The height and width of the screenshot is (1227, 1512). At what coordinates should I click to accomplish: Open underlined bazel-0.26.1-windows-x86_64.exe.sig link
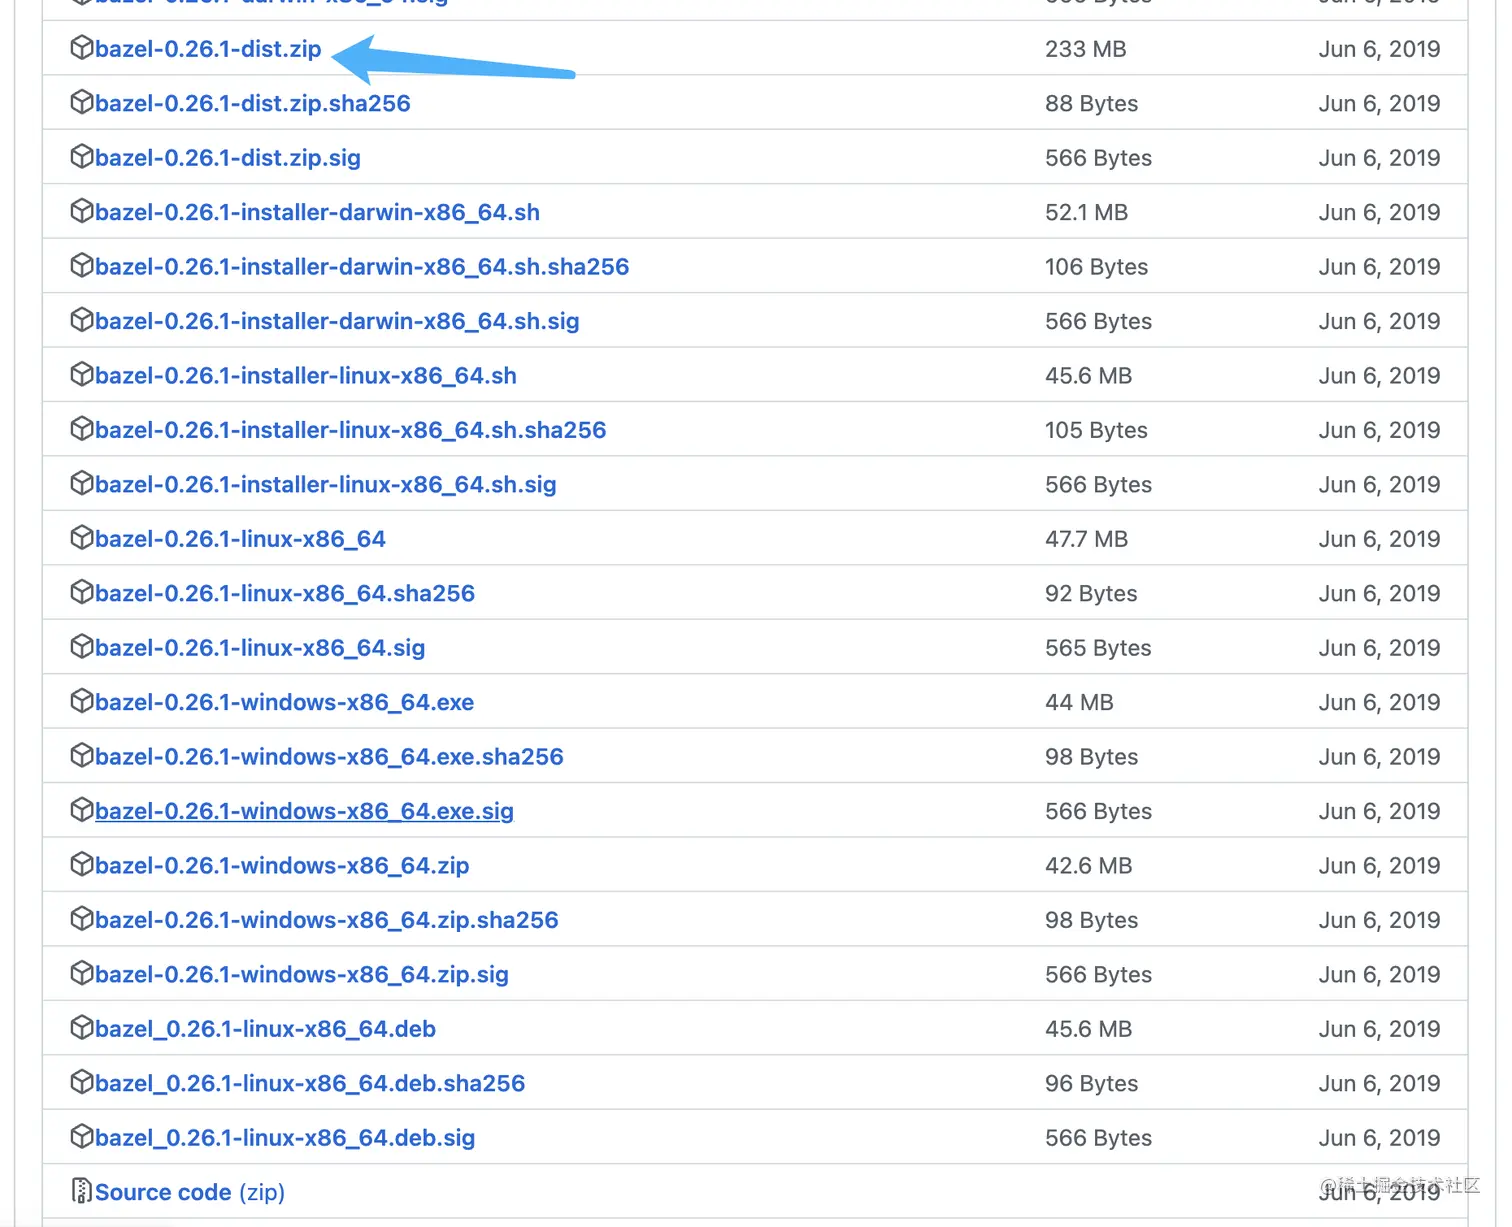(304, 811)
